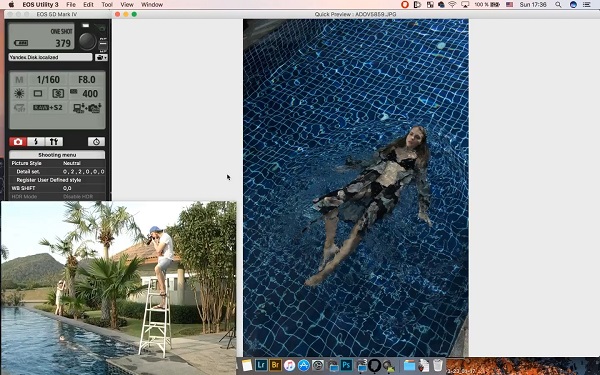This screenshot has height=375, width=600.
Task: Click the Sun 17:36 clock
Action: tap(533, 5)
